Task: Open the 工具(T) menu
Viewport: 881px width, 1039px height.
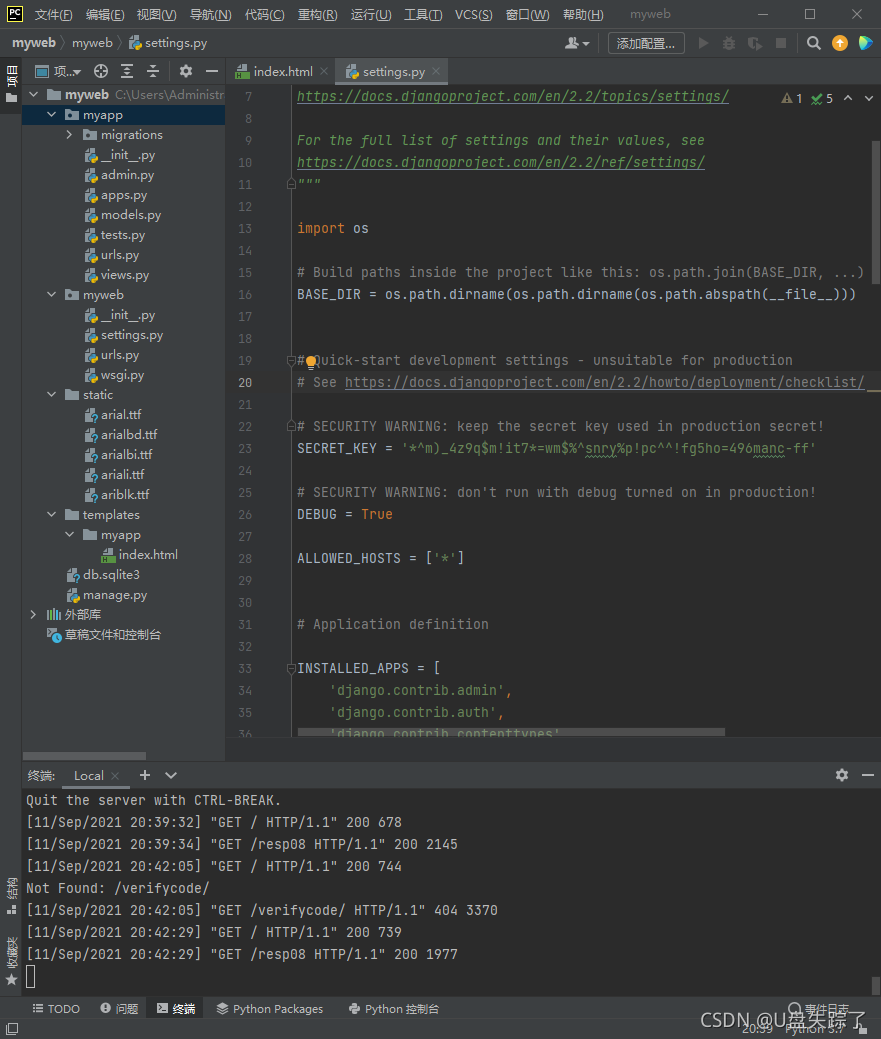Action: tap(423, 15)
